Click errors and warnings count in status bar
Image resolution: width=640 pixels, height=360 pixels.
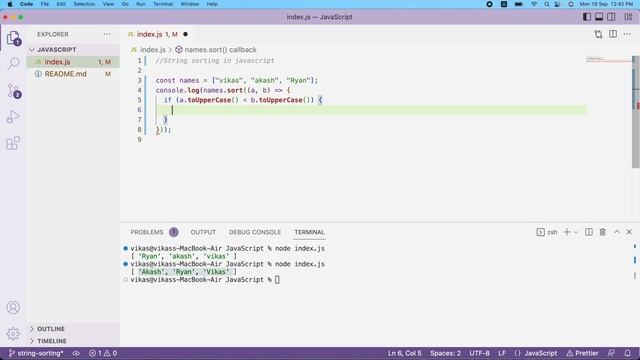[x=103, y=353]
